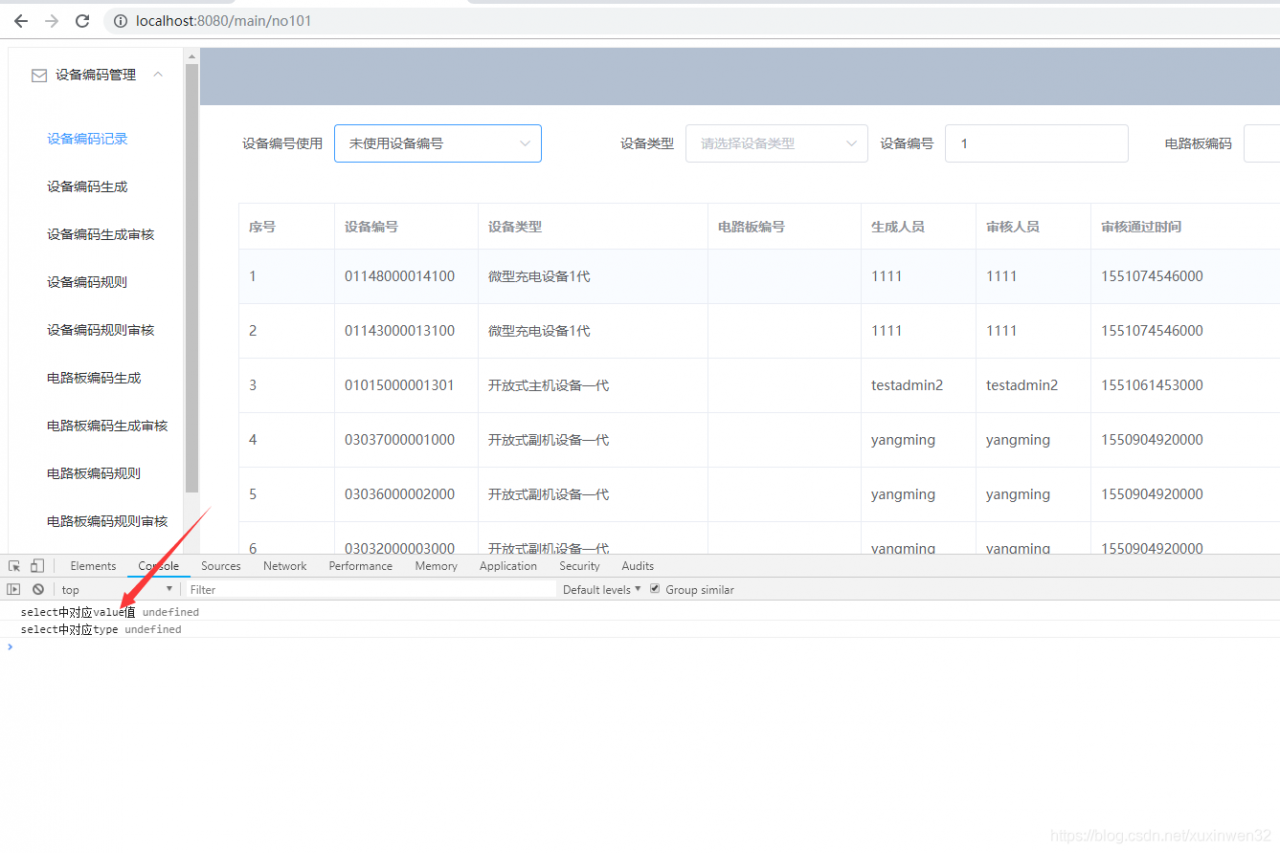
Task: Toggle the Group similar checkbox
Action: (655, 589)
